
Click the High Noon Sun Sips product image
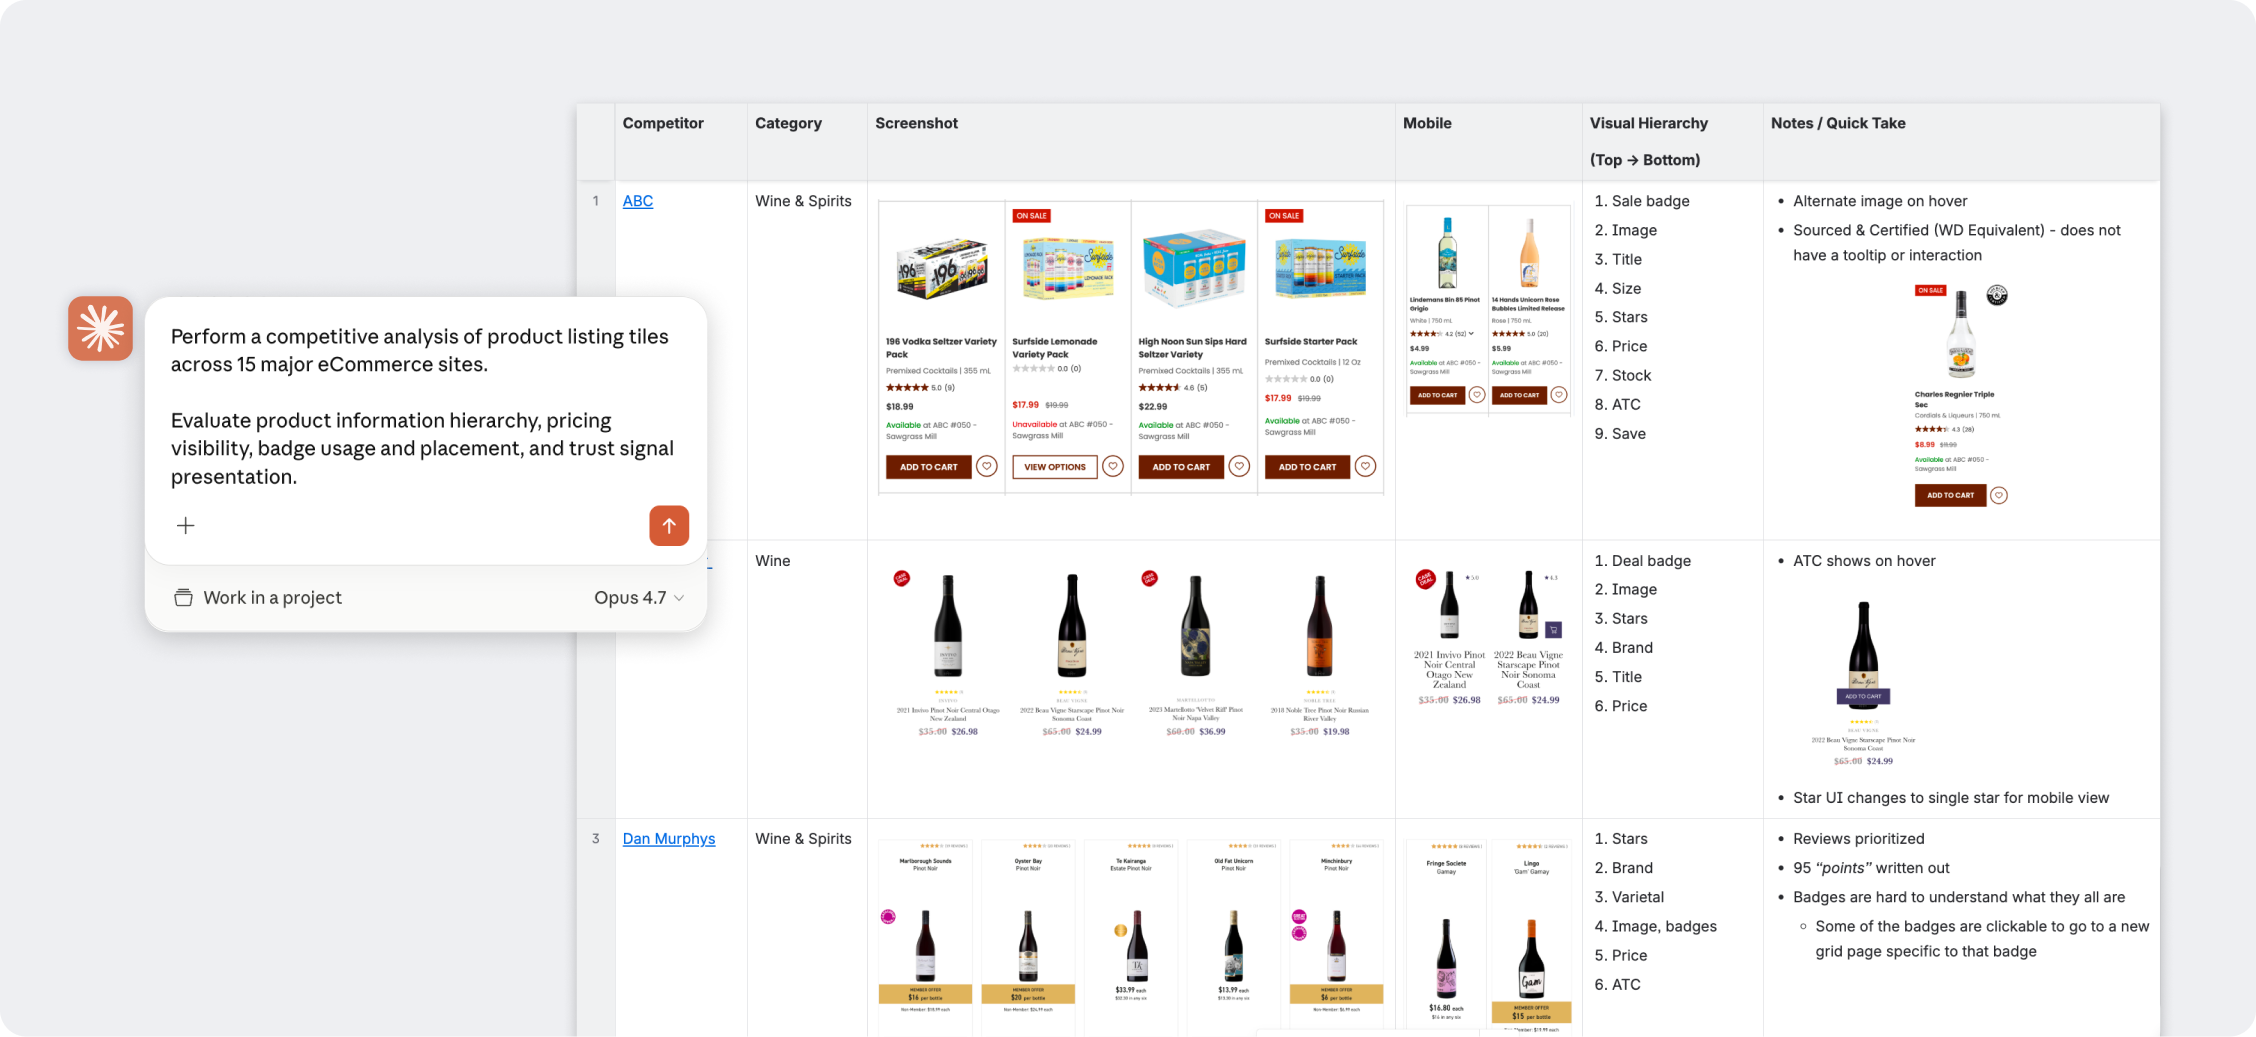point(1194,268)
